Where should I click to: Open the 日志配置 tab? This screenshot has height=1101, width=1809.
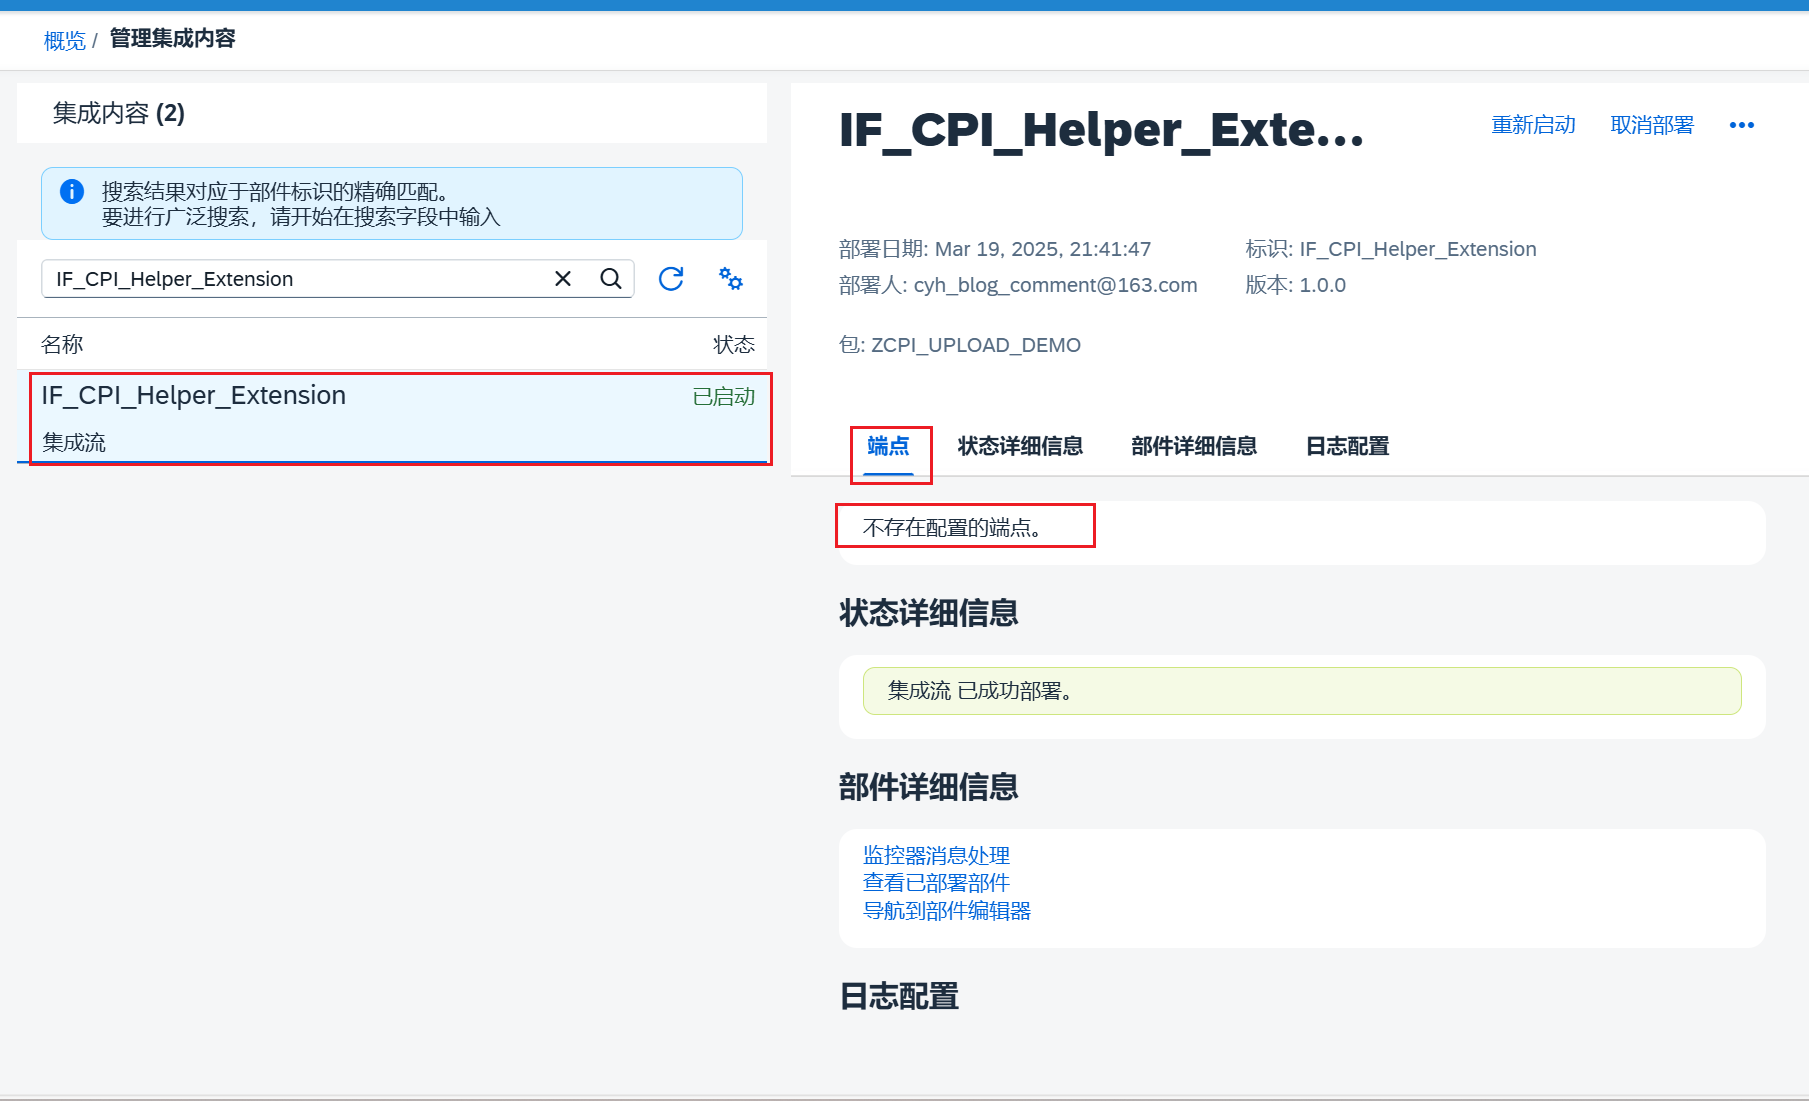click(x=1346, y=446)
